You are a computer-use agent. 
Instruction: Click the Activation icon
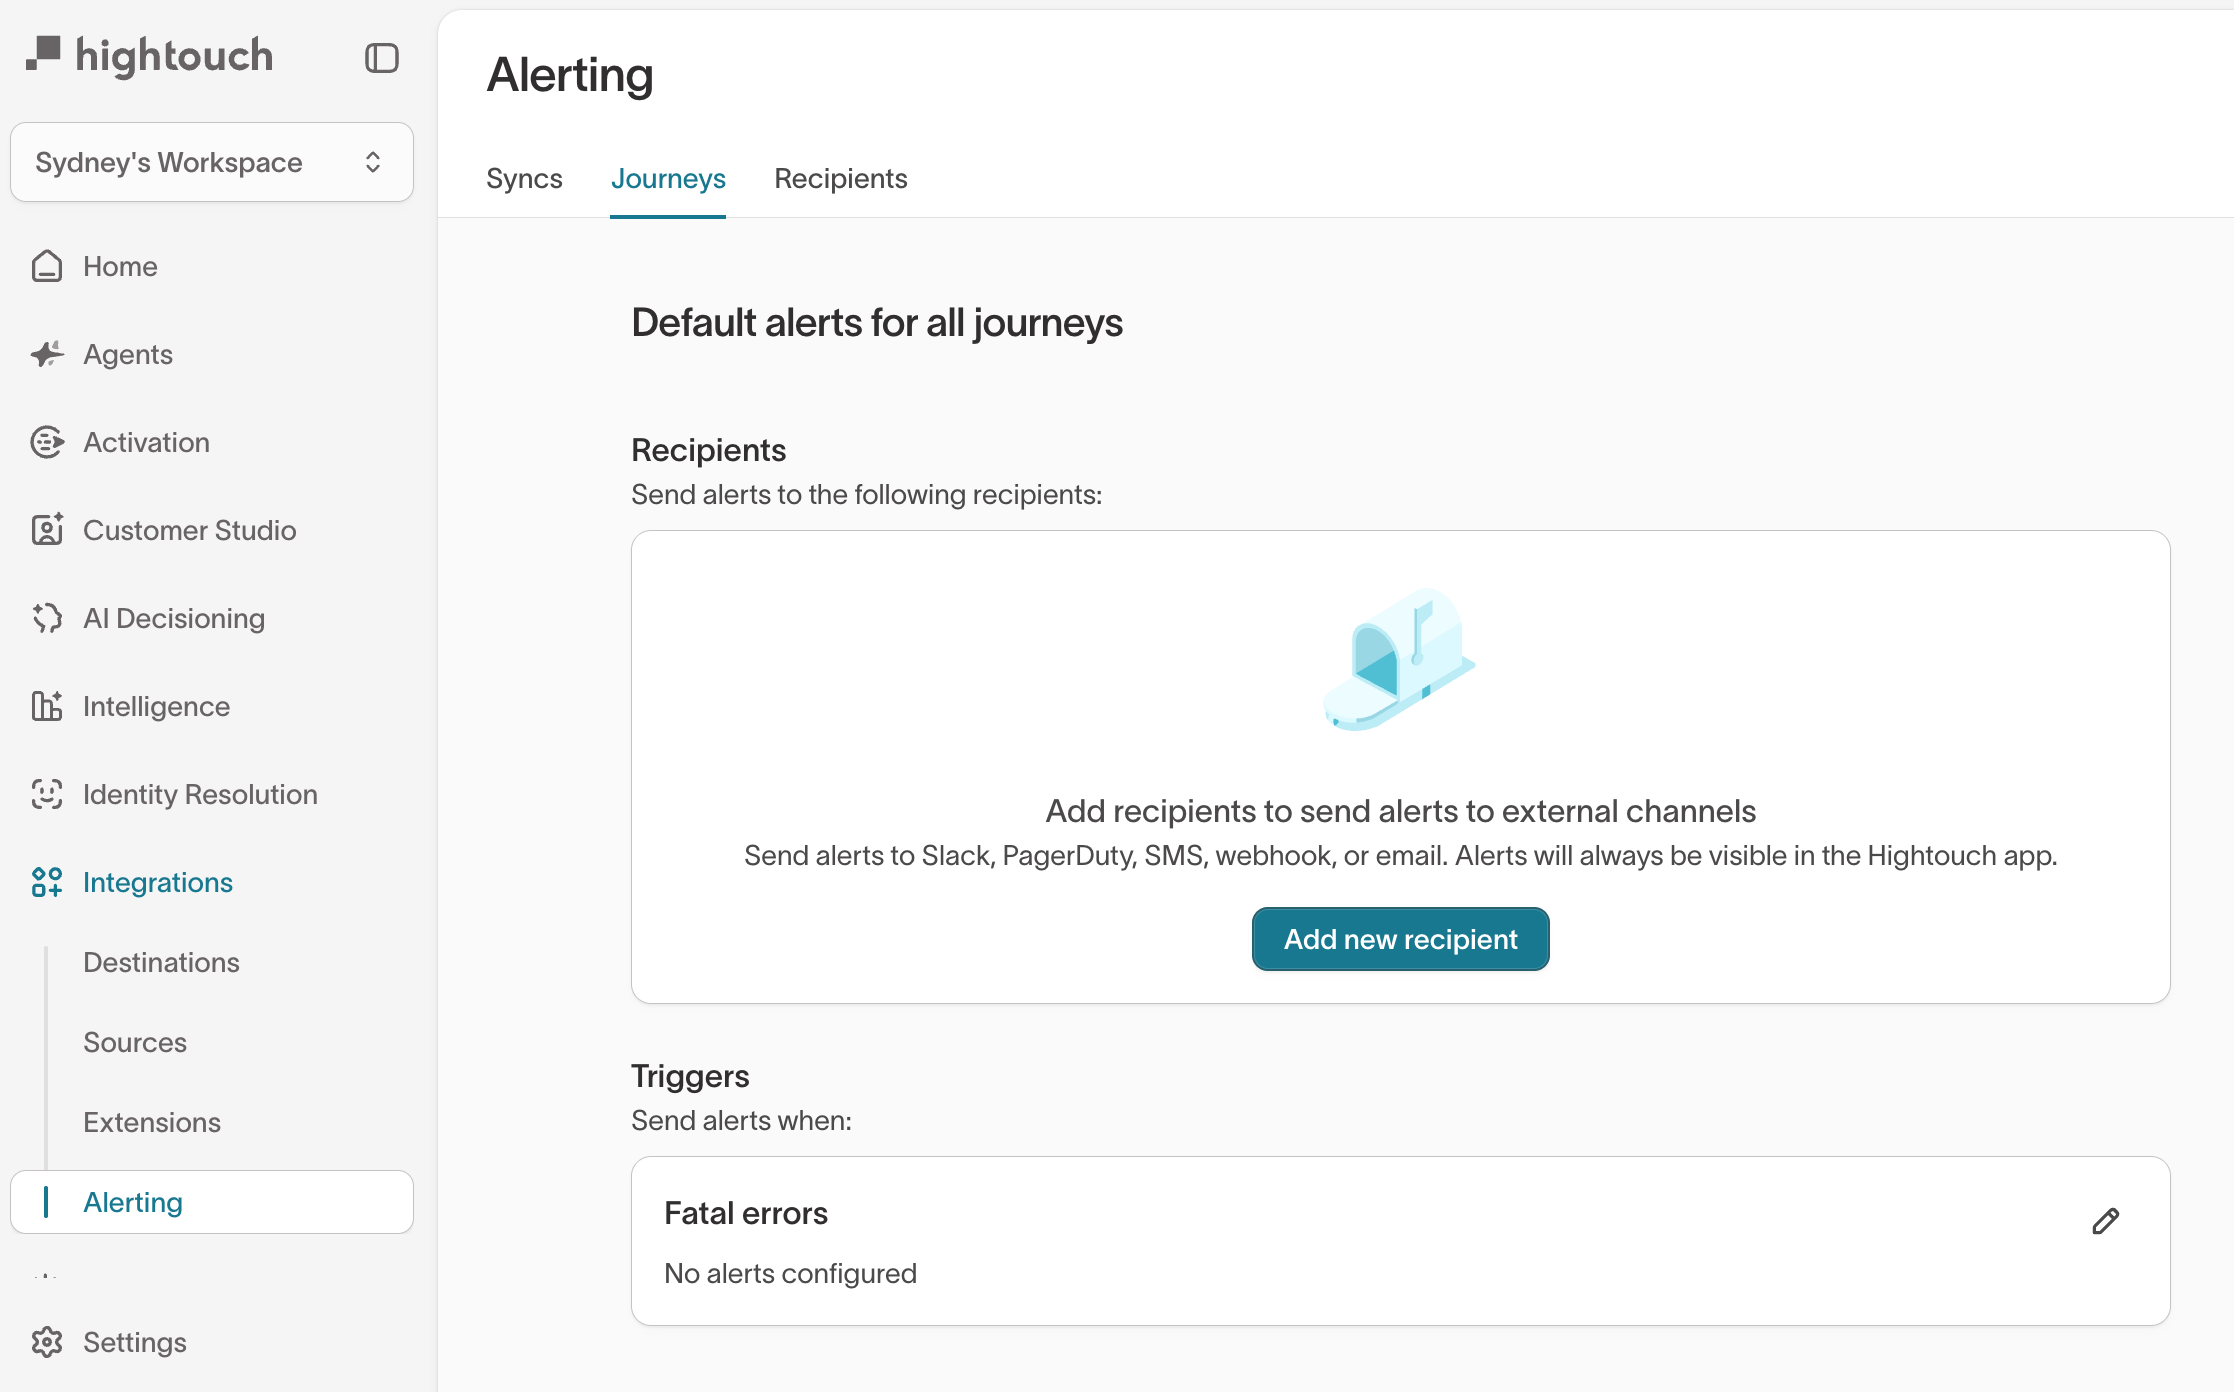coord(46,441)
